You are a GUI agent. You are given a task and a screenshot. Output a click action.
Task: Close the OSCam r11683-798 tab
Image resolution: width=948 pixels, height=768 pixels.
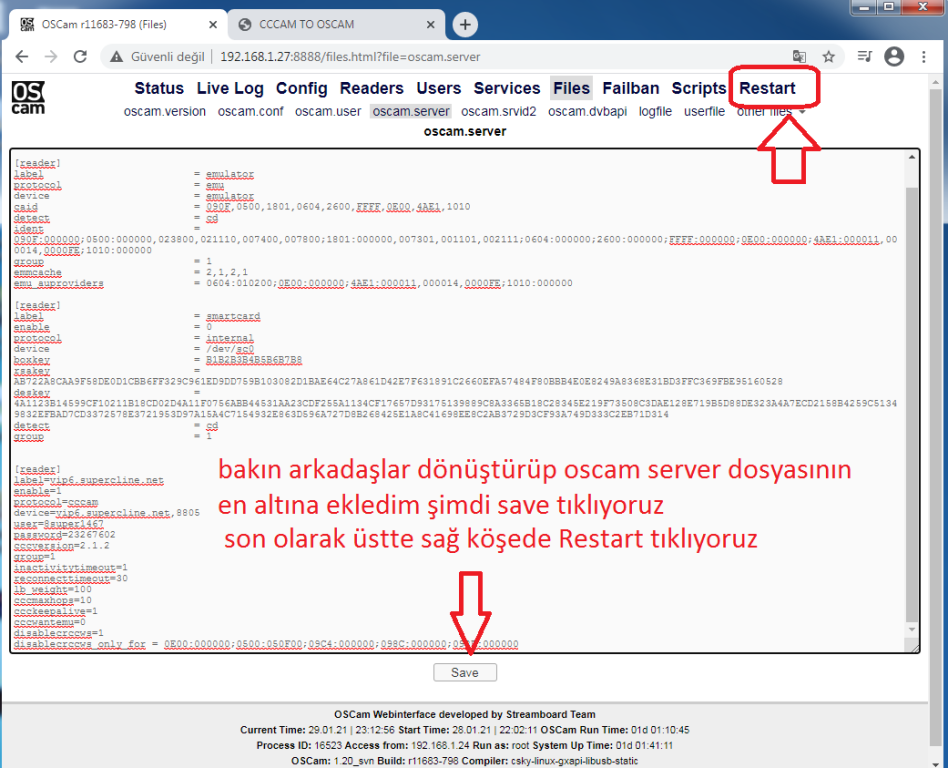[x=213, y=25]
